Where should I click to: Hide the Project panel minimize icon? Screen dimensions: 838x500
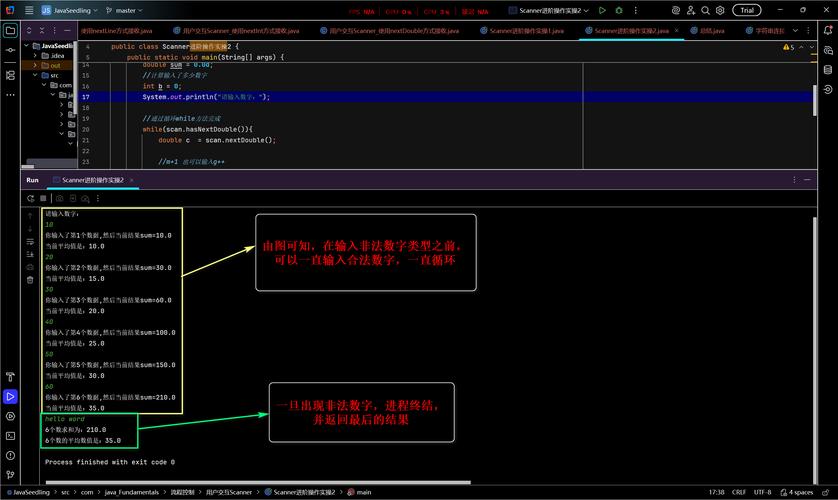67,30
